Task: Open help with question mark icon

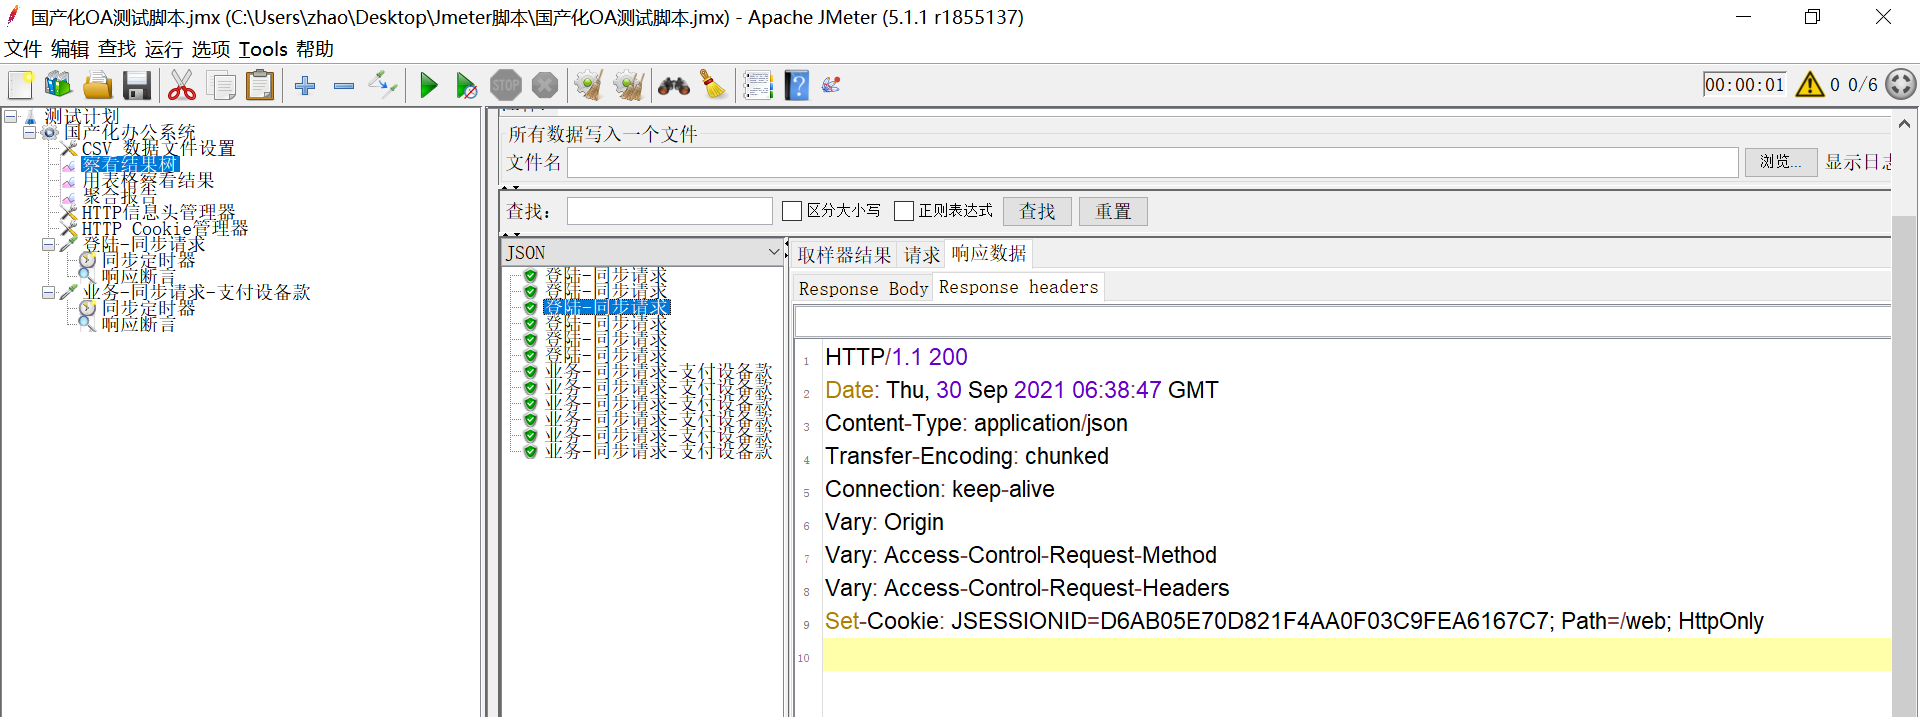Action: [797, 85]
